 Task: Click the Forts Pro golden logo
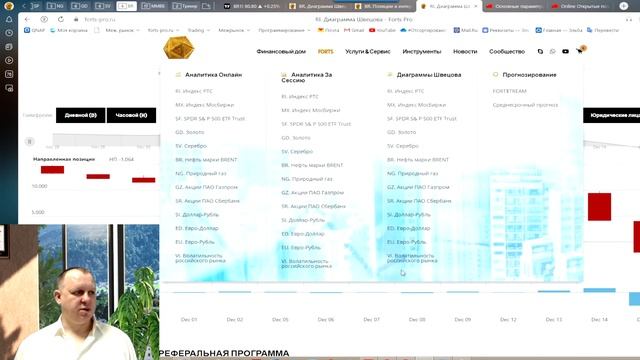[179, 48]
